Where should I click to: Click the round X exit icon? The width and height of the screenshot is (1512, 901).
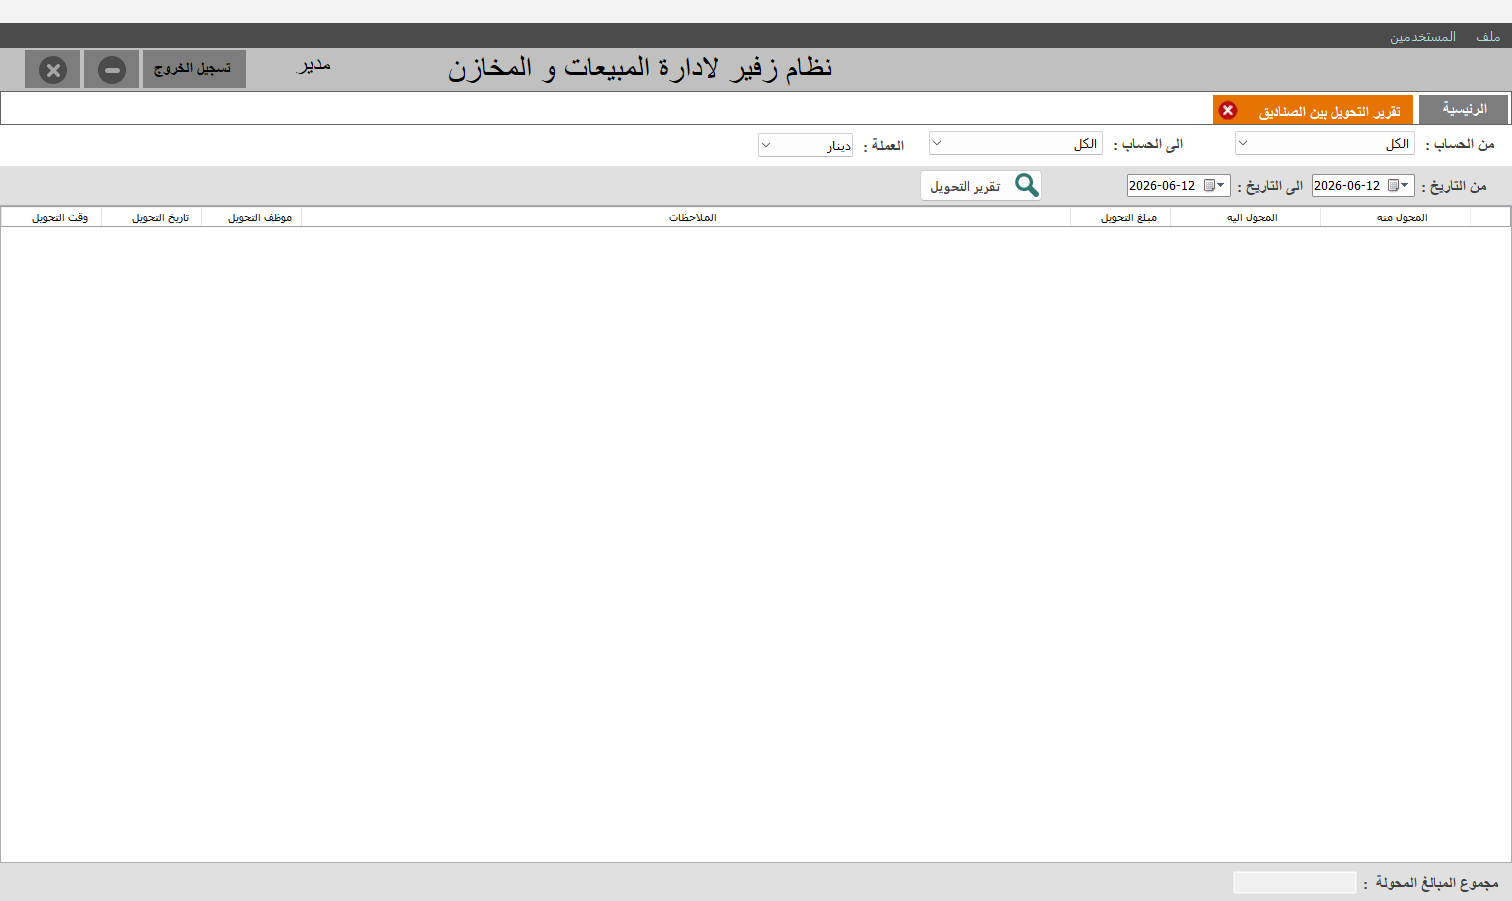pos(53,70)
